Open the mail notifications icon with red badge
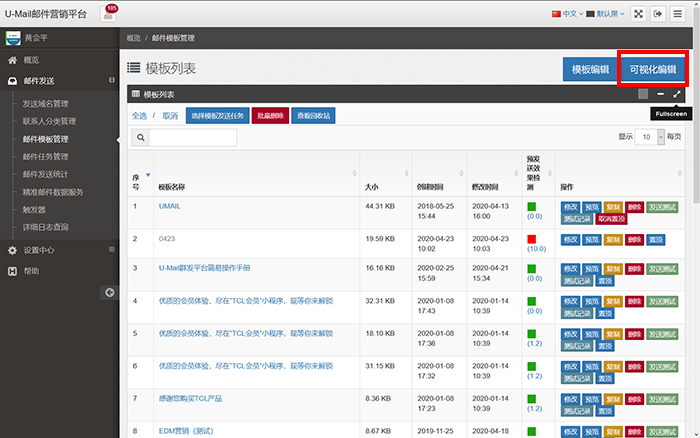Viewport: 700px width, 438px height. (108, 14)
